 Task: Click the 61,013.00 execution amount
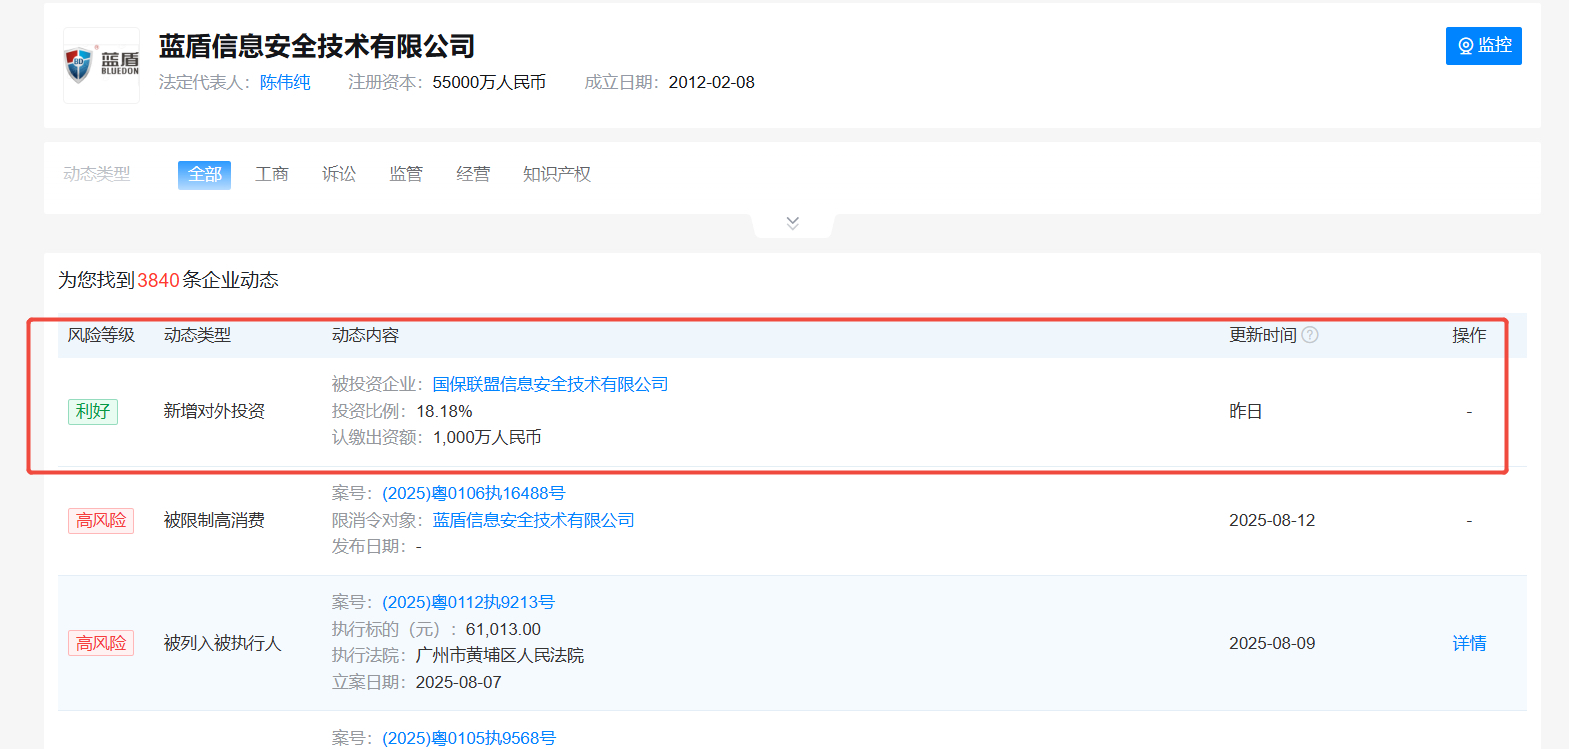[x=503, y=629]
